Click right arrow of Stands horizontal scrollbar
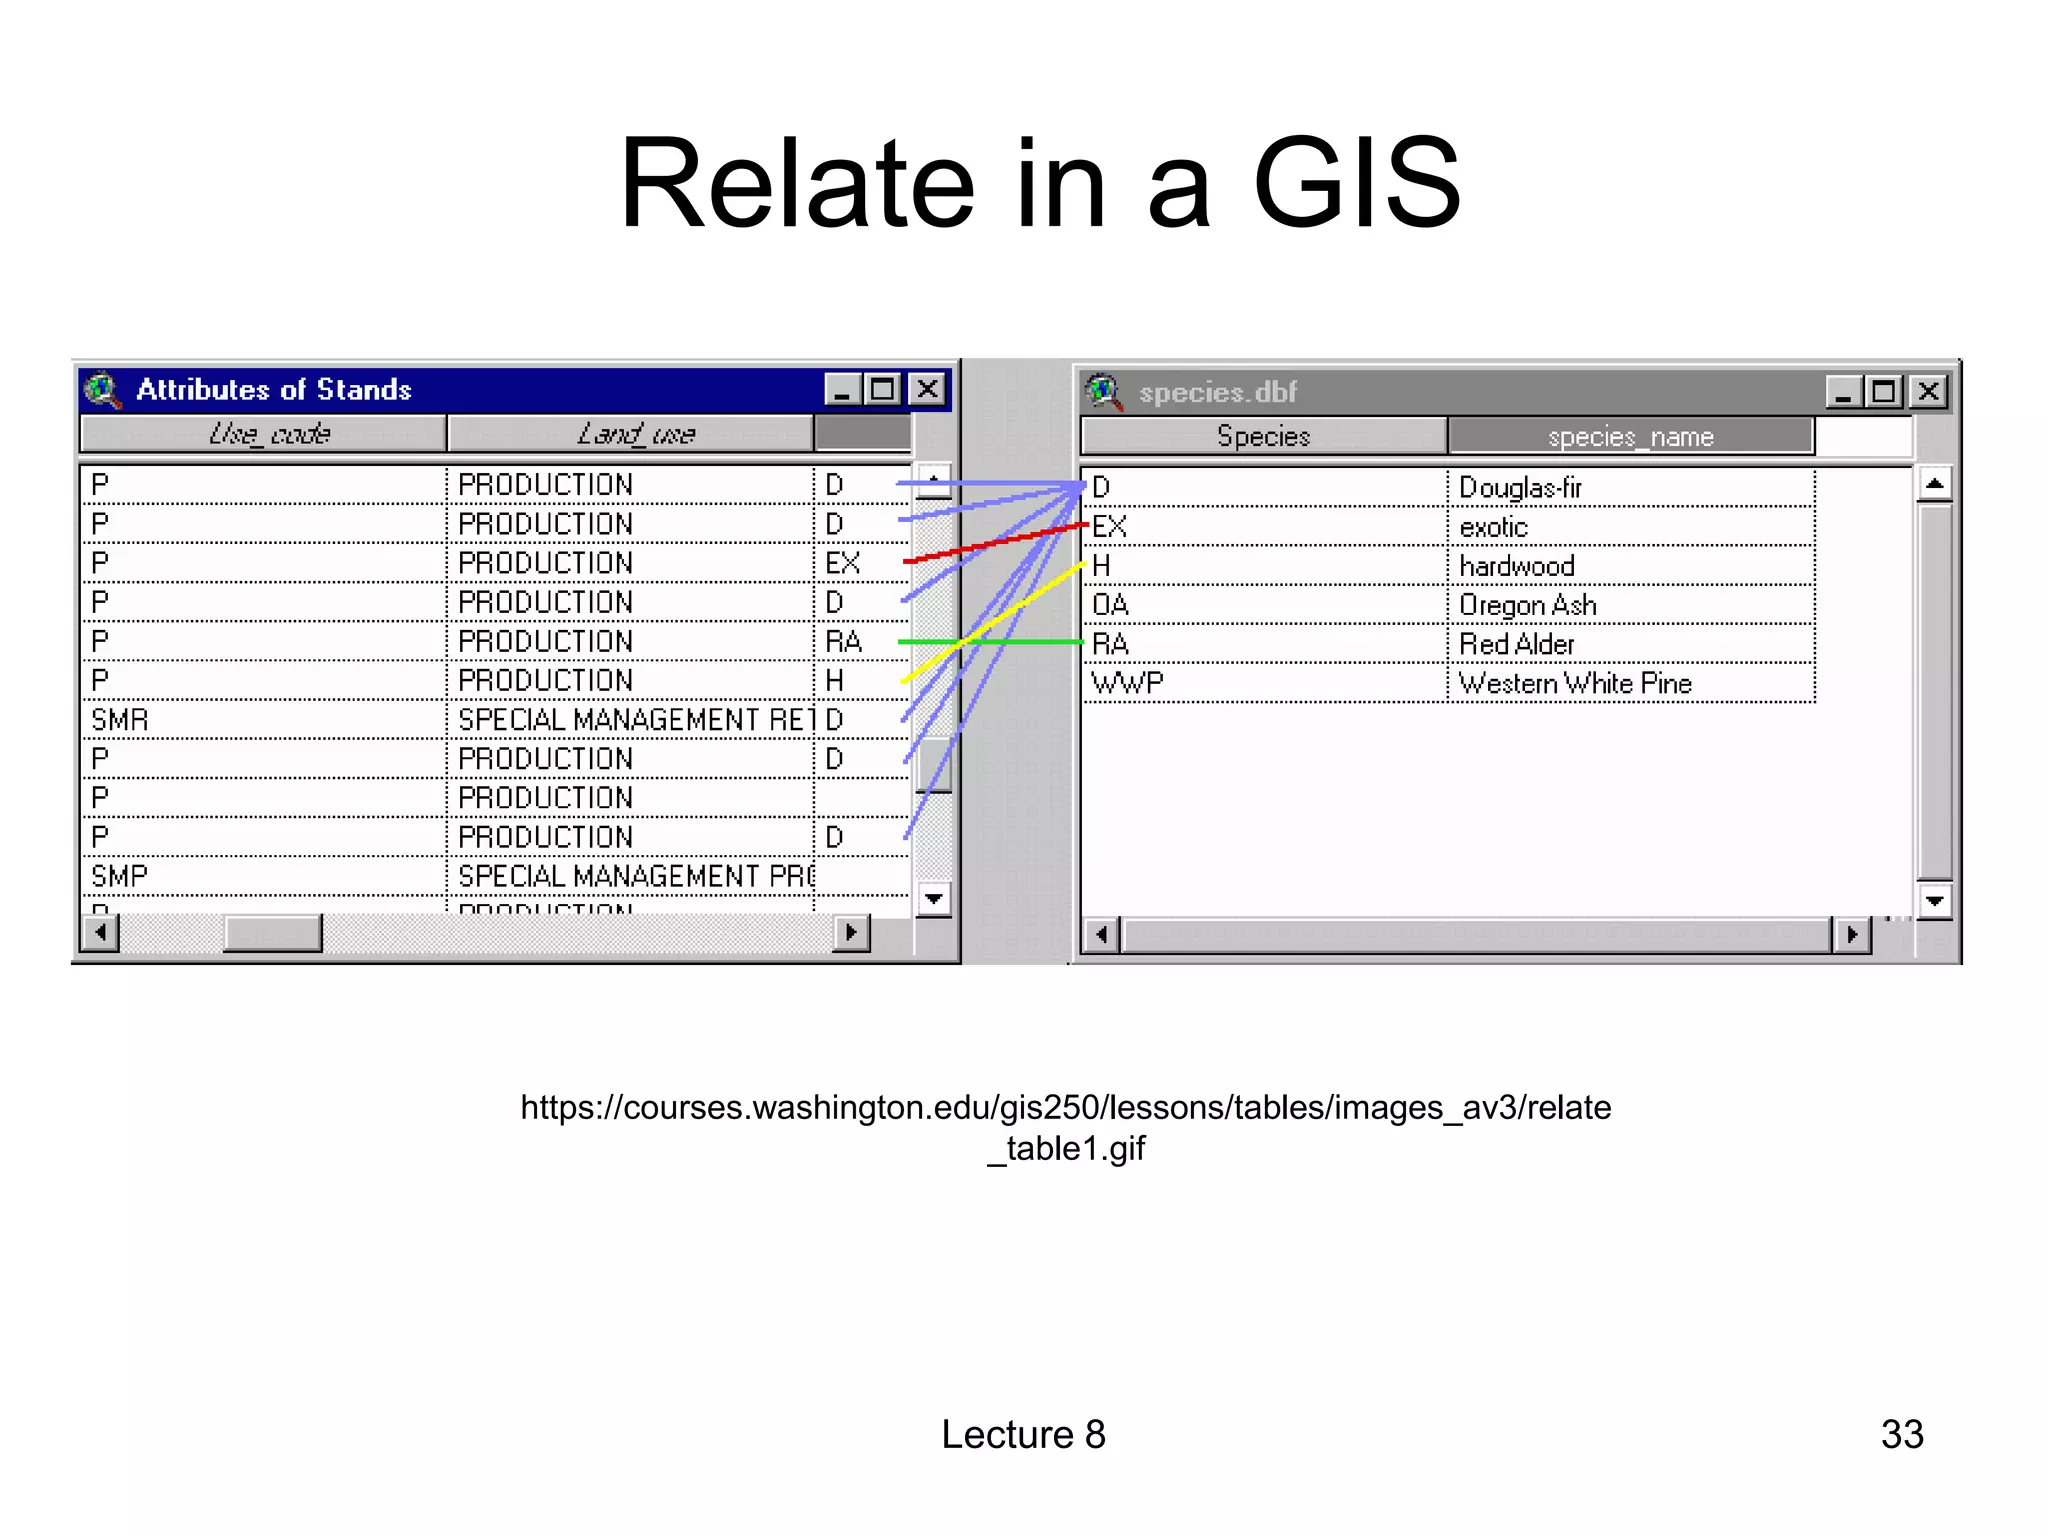 pyautogui.click(x=851, y=933)
